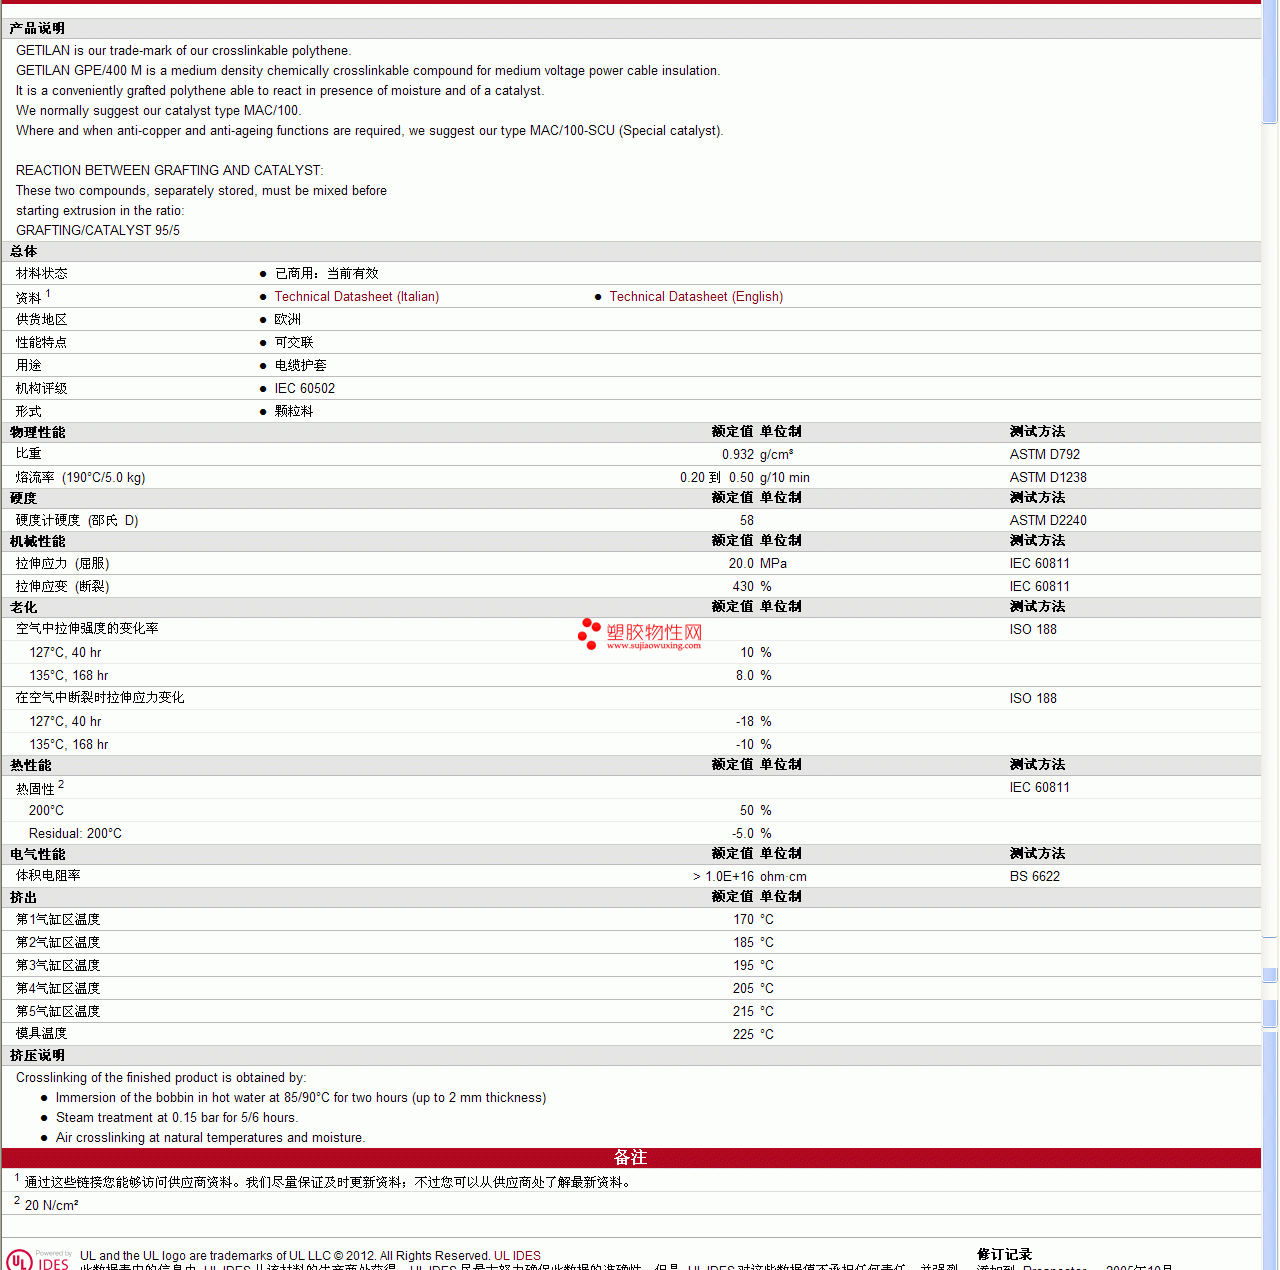Click the 总体 section header
The width and height of the screenshot is (1280, 1270).
pyautogui.click(x=23, y=252)
